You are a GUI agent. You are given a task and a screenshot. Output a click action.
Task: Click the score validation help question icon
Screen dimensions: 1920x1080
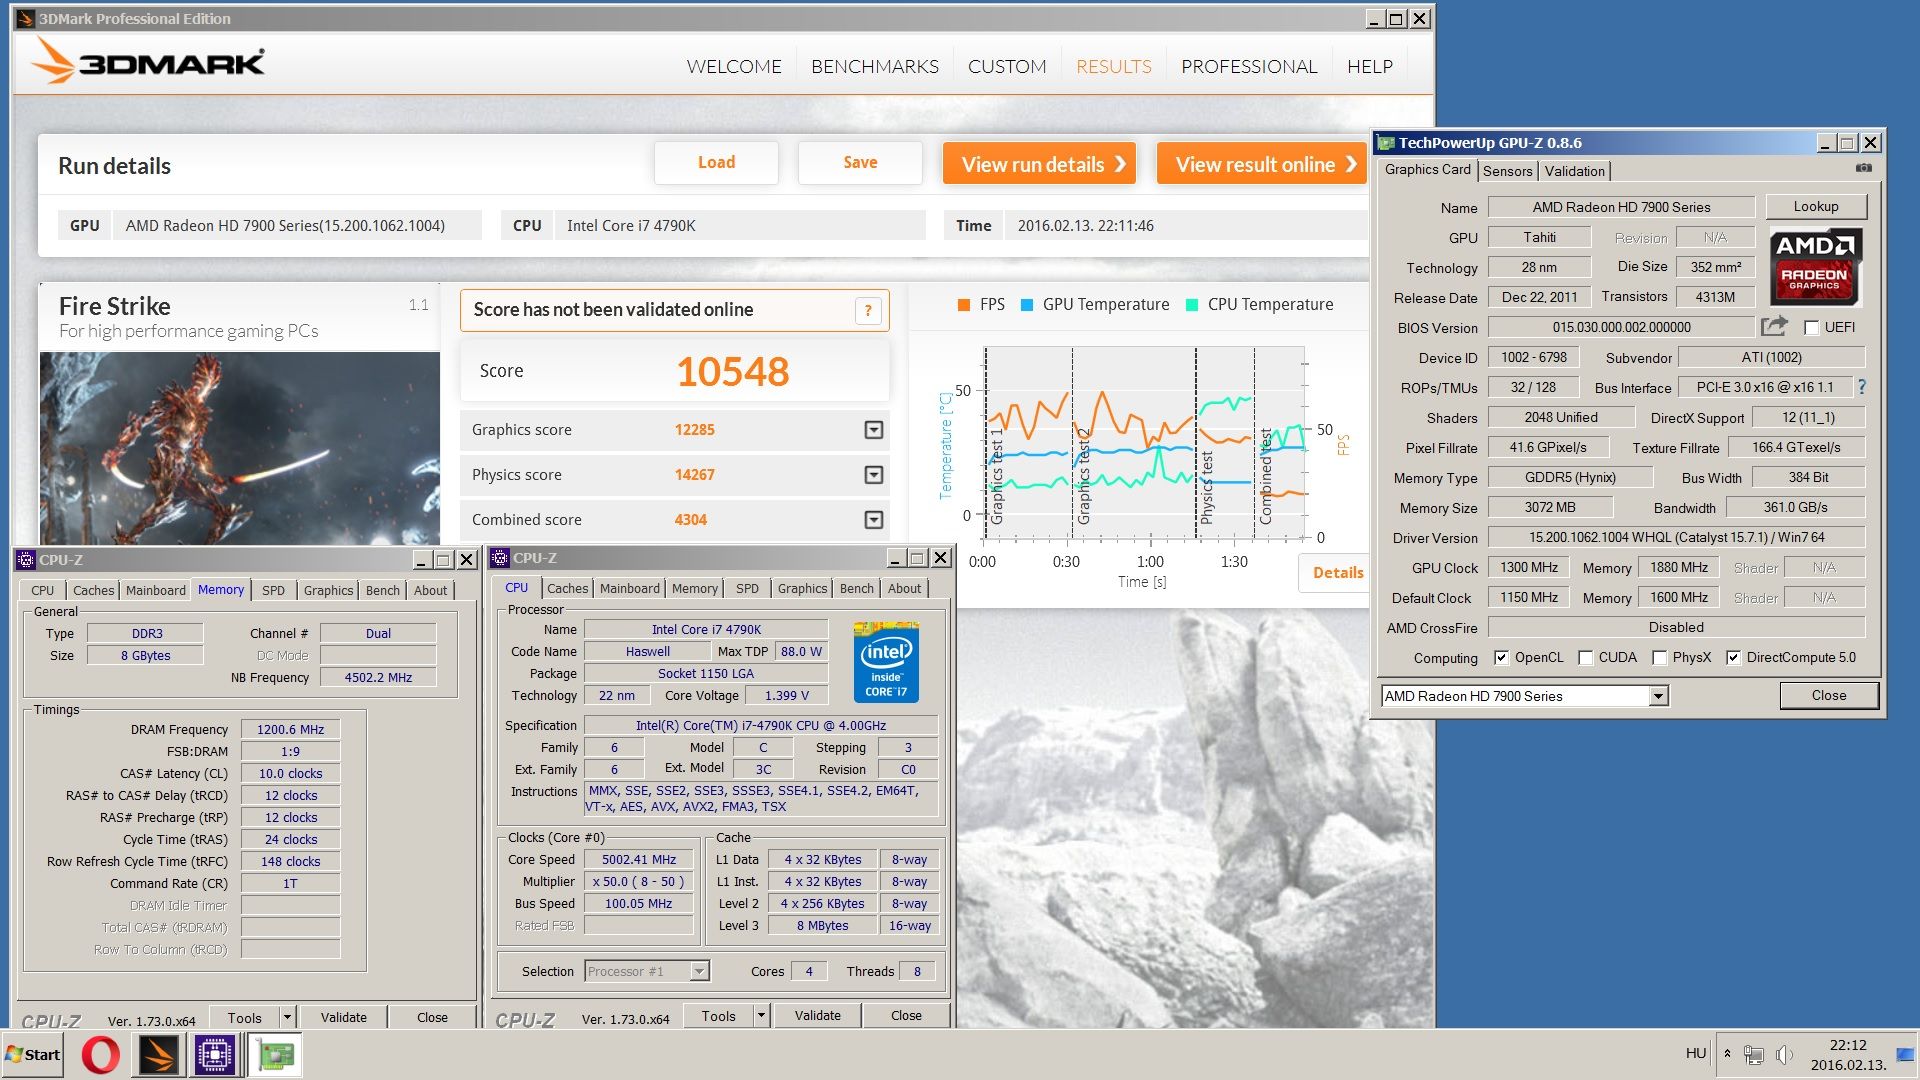867,310
